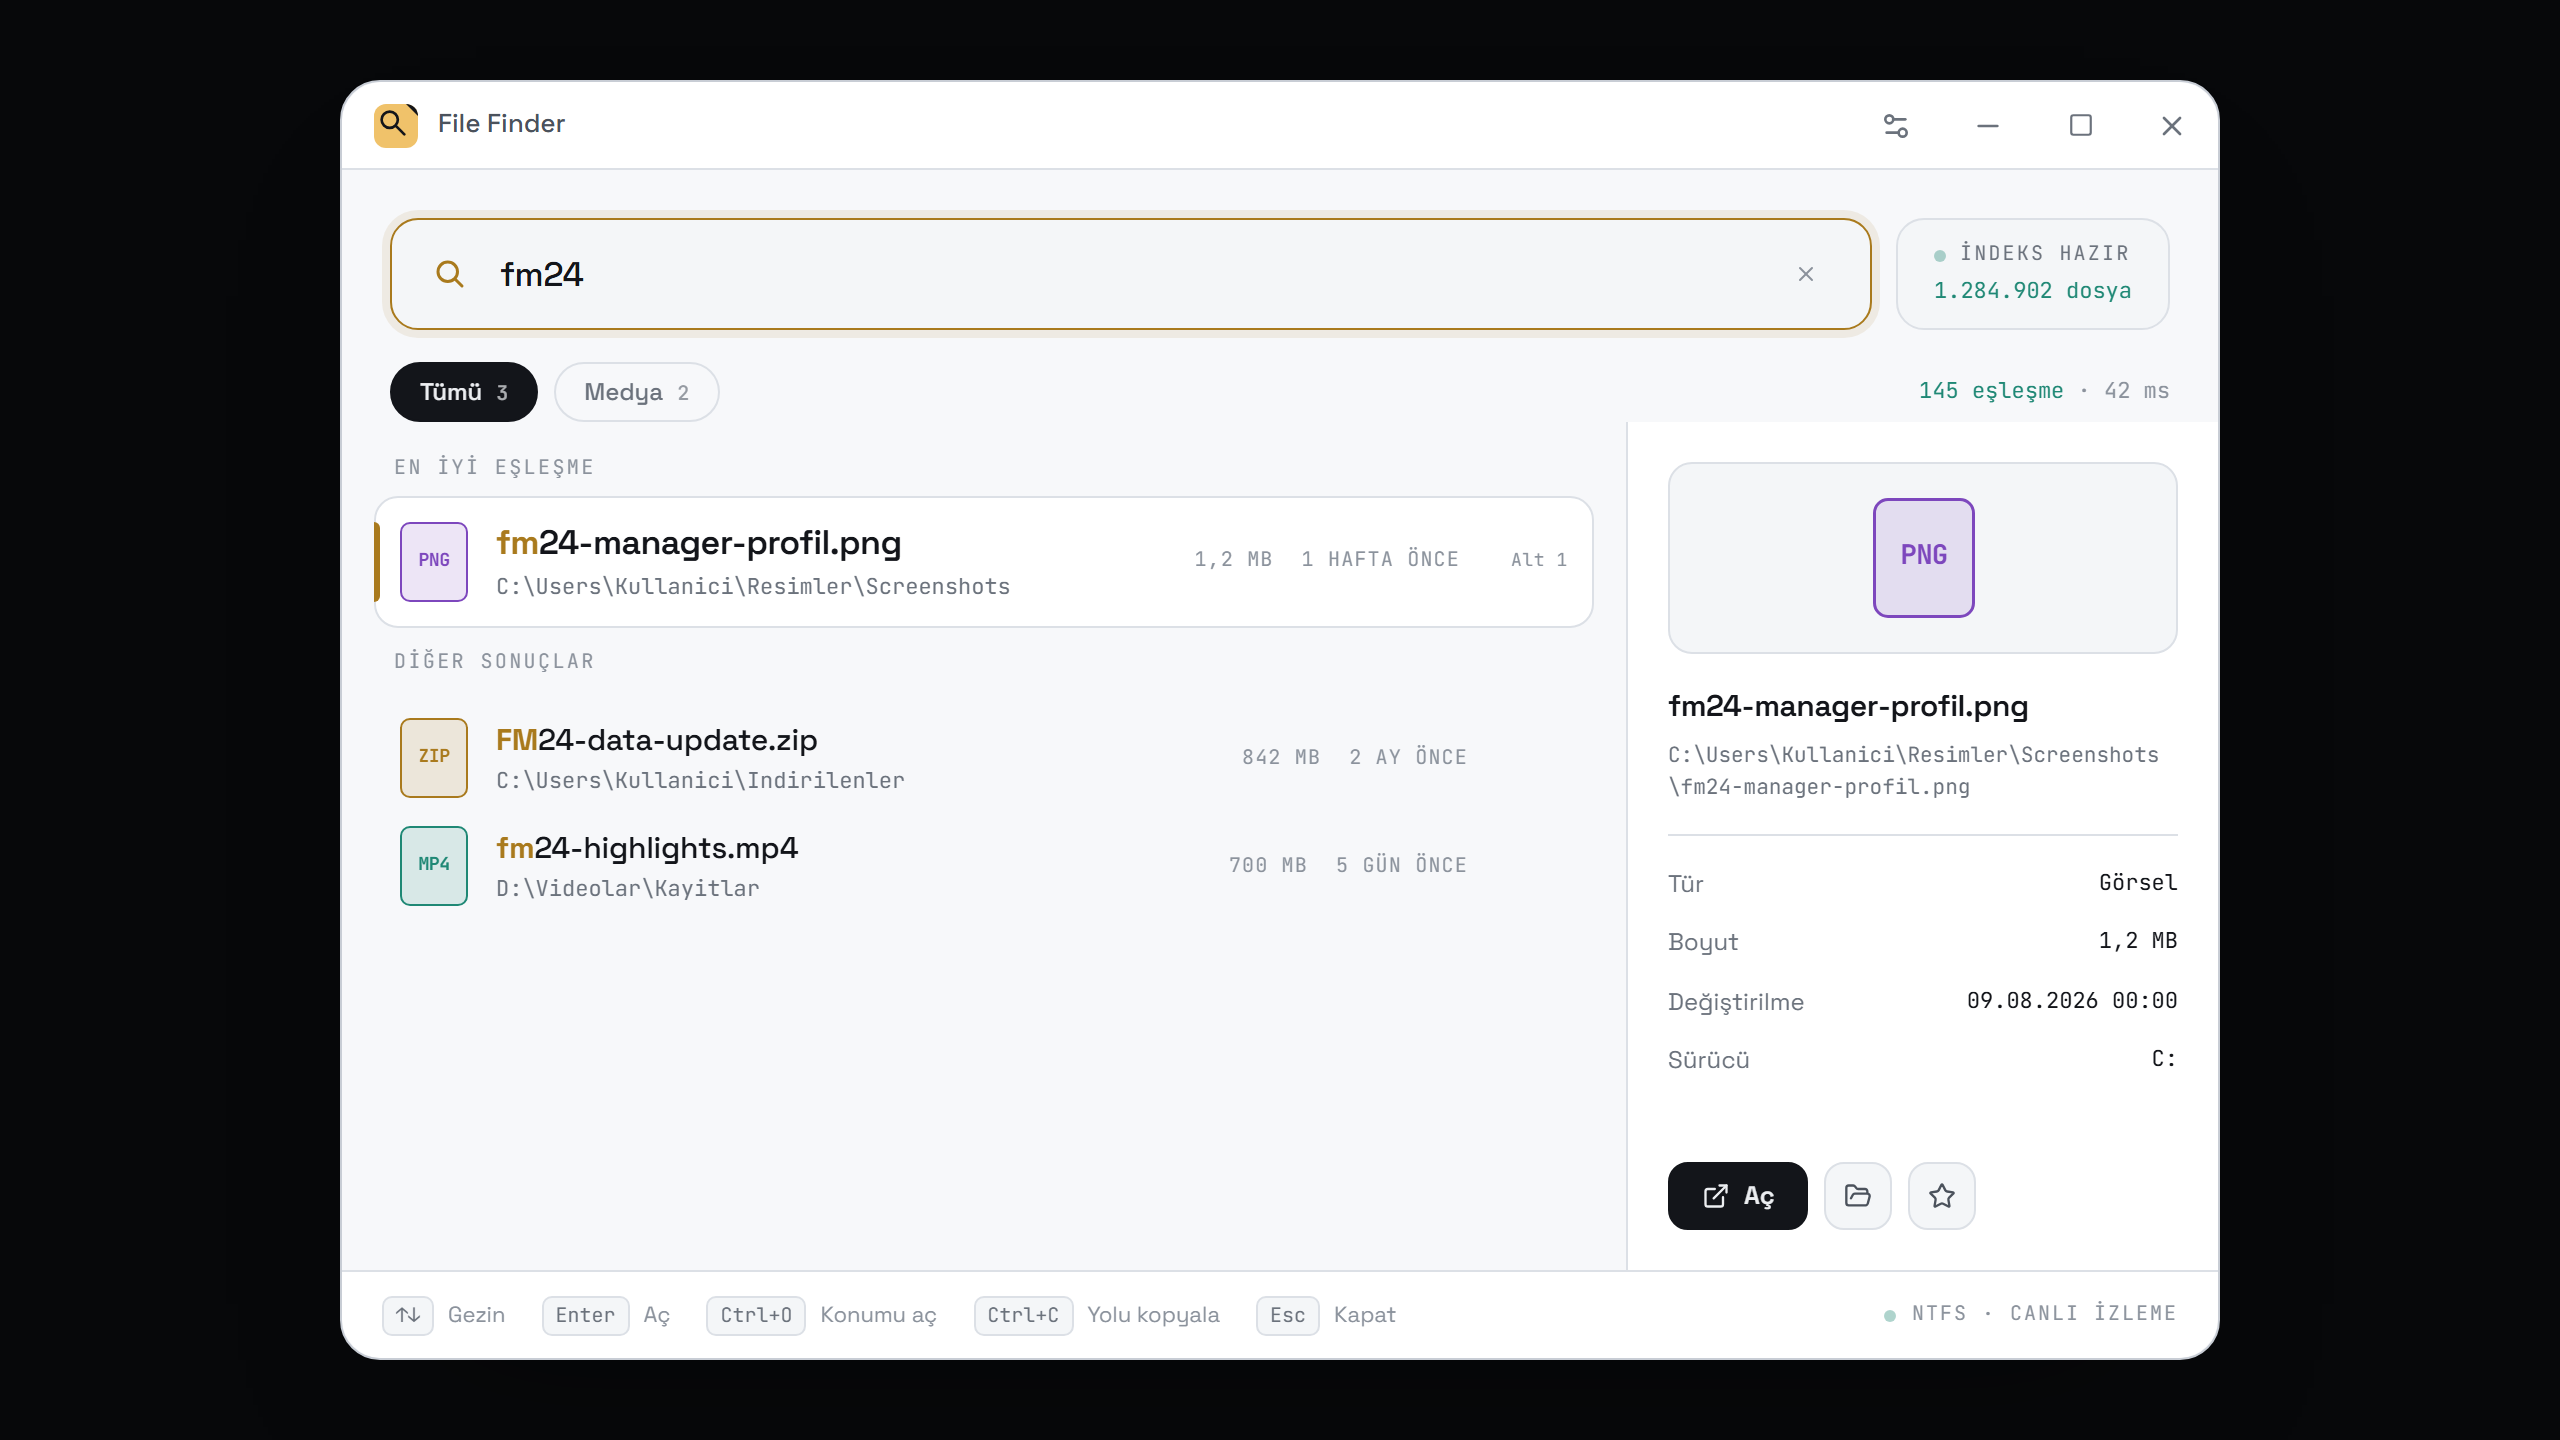2560x1440 pixels.
Task: Minimize the File Finder window
Action: click(1987, 126)
